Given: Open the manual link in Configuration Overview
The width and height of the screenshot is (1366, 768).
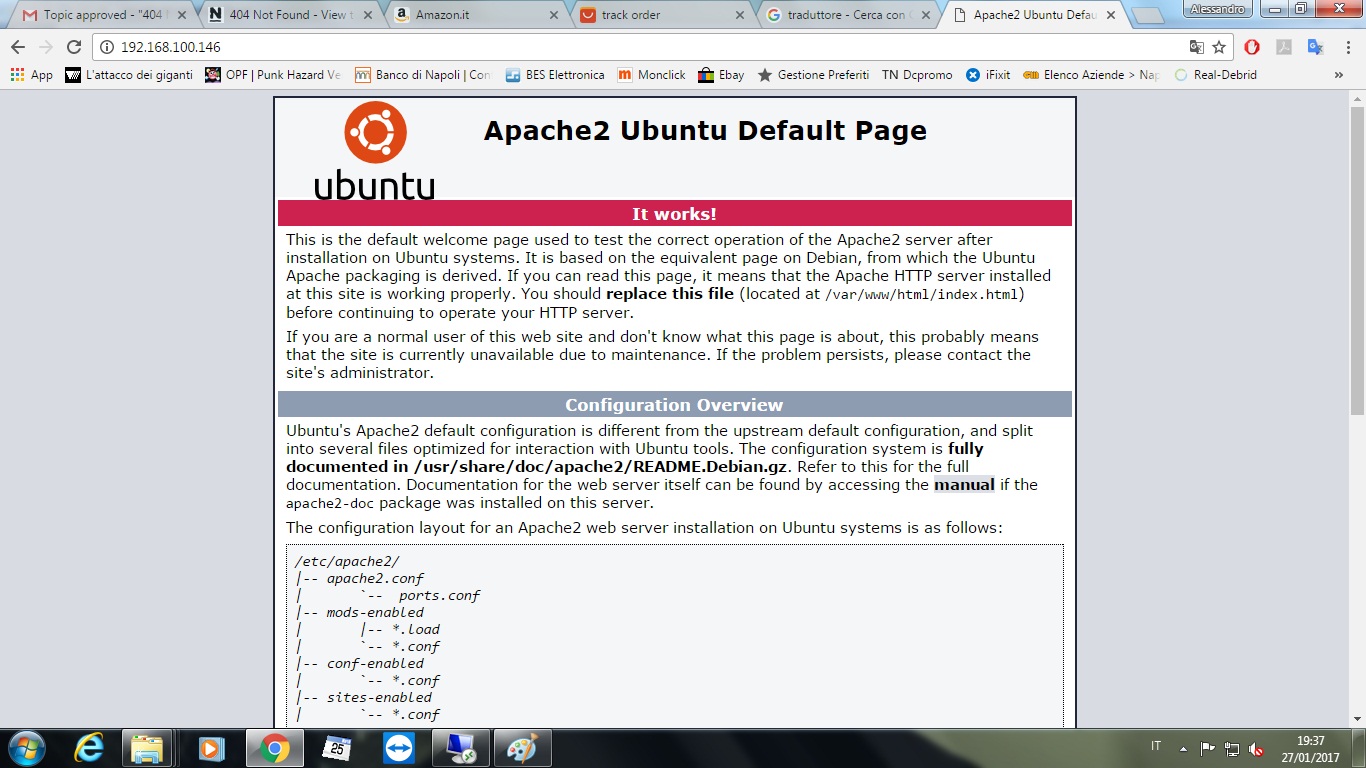Looking at the screenshot, I should [964, 485].
